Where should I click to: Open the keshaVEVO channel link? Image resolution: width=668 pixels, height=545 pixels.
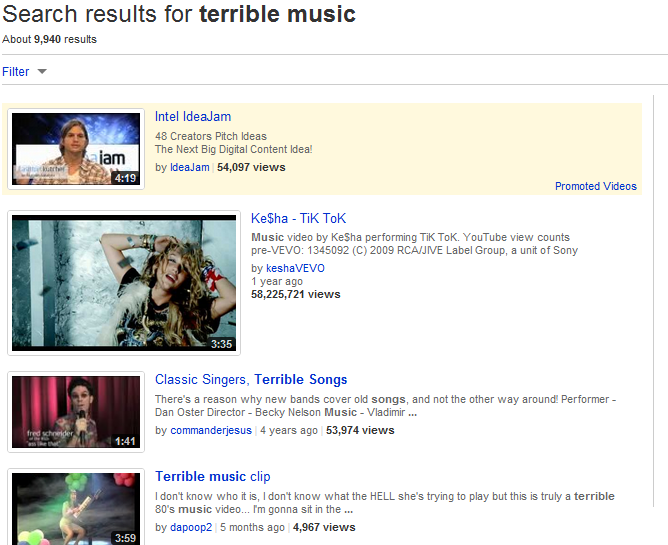295,268
